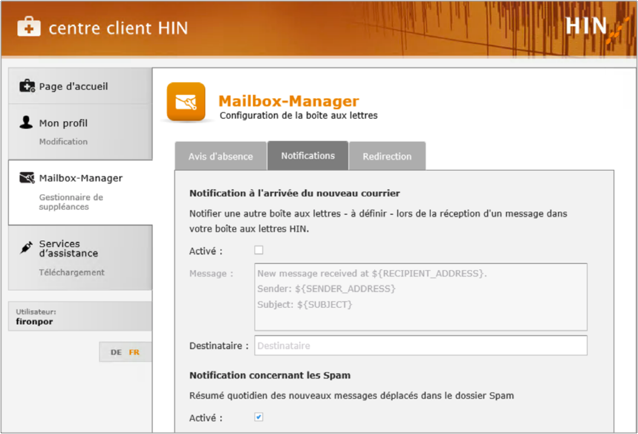Viewport: 638px width, 434px height.
Task: Click the syringe icon beside Services d'assistance
Action: point(26,247)
